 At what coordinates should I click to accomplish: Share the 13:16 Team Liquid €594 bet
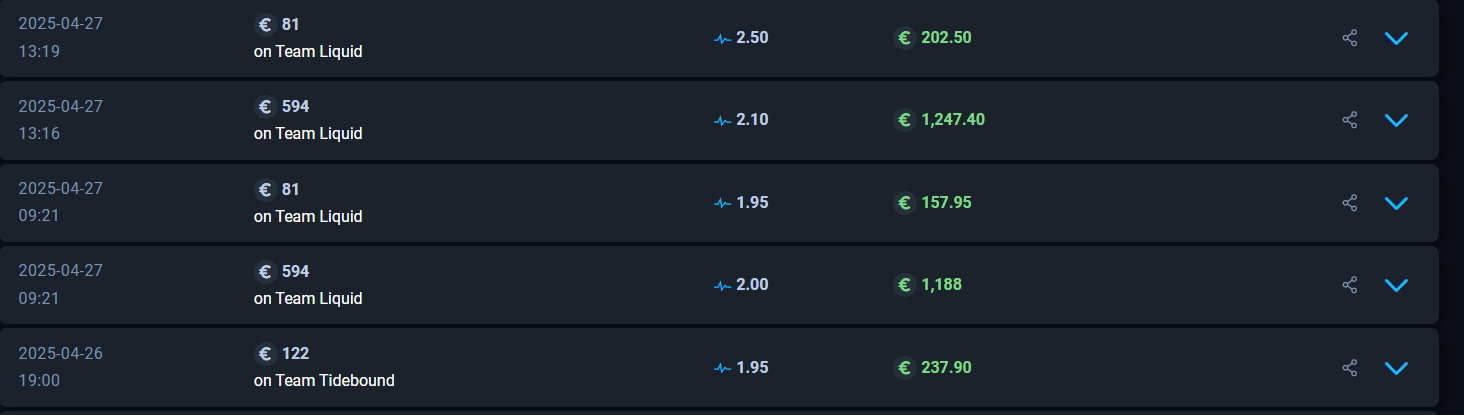(1350, 120)
